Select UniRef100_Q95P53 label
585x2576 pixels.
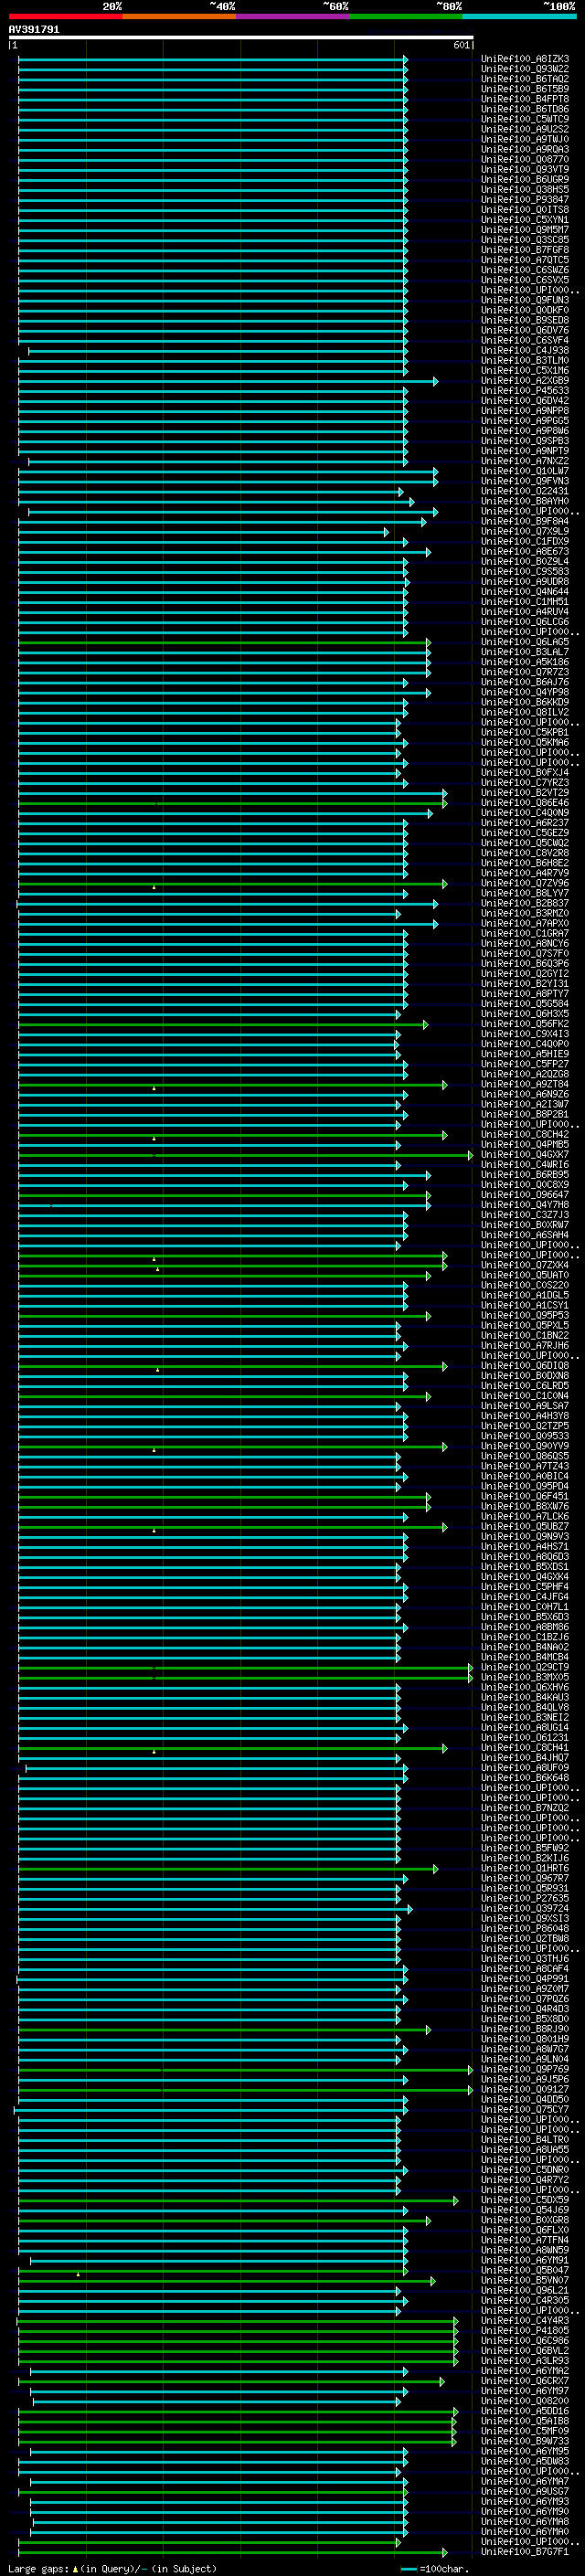coord(524,1316)
